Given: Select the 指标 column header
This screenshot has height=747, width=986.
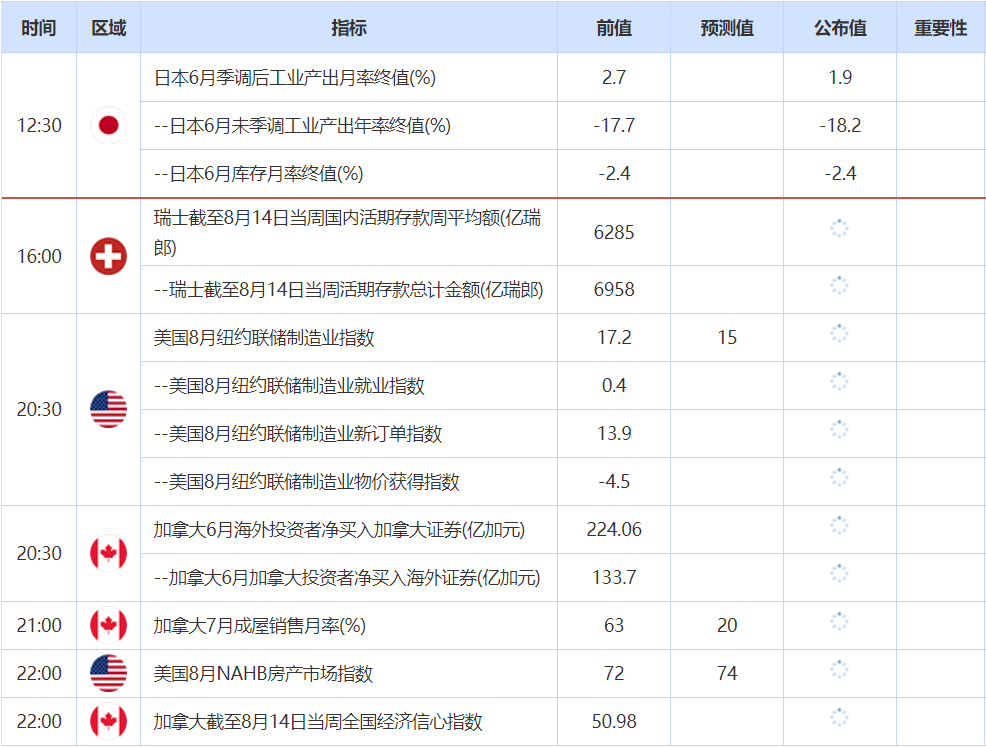Looking at the screenshot, I should (348, 28).
